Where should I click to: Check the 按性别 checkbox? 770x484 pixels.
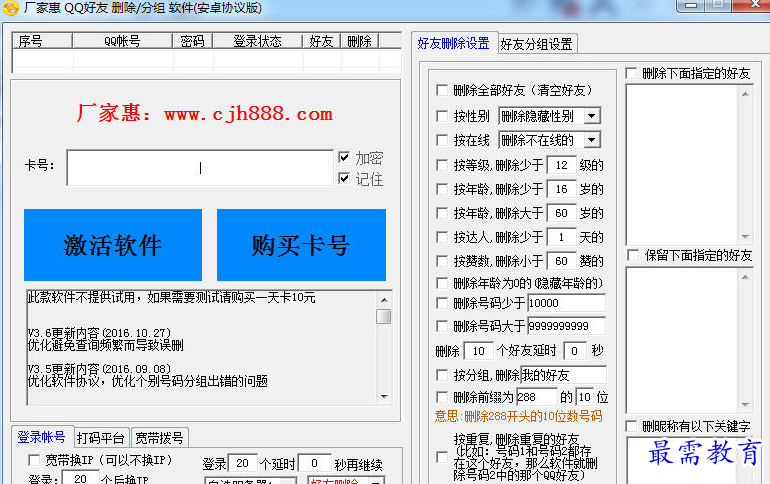pyautogui.click(x=442, y=116)
